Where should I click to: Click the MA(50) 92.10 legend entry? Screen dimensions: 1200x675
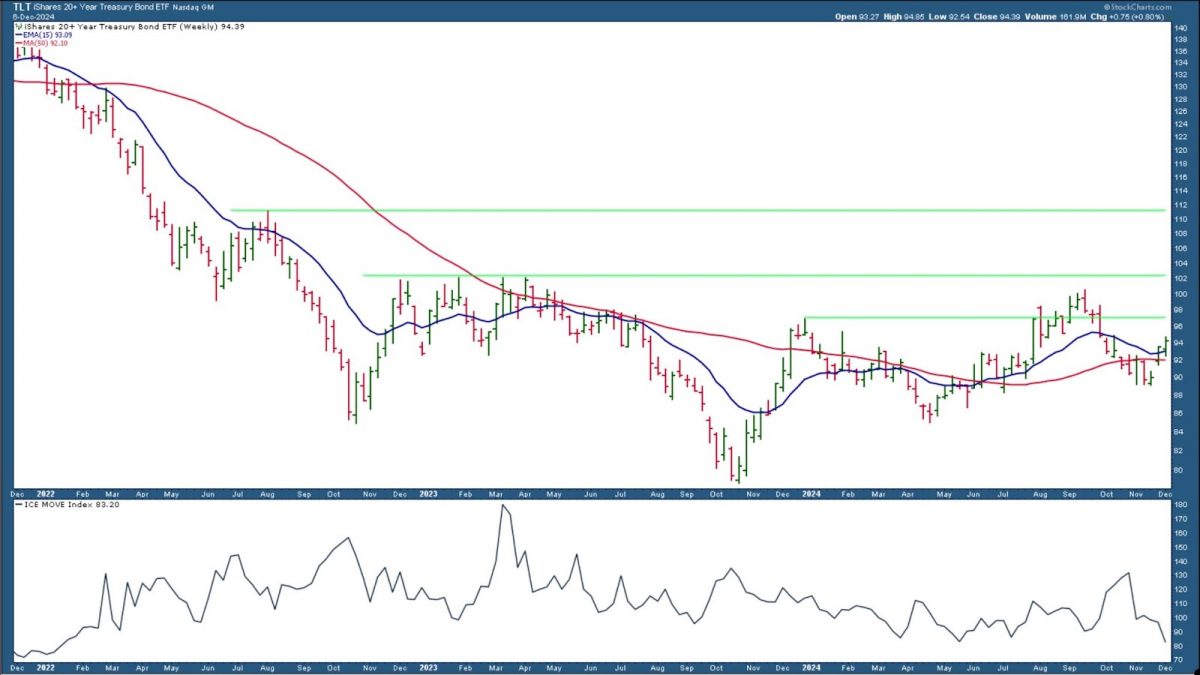[44, 45]
